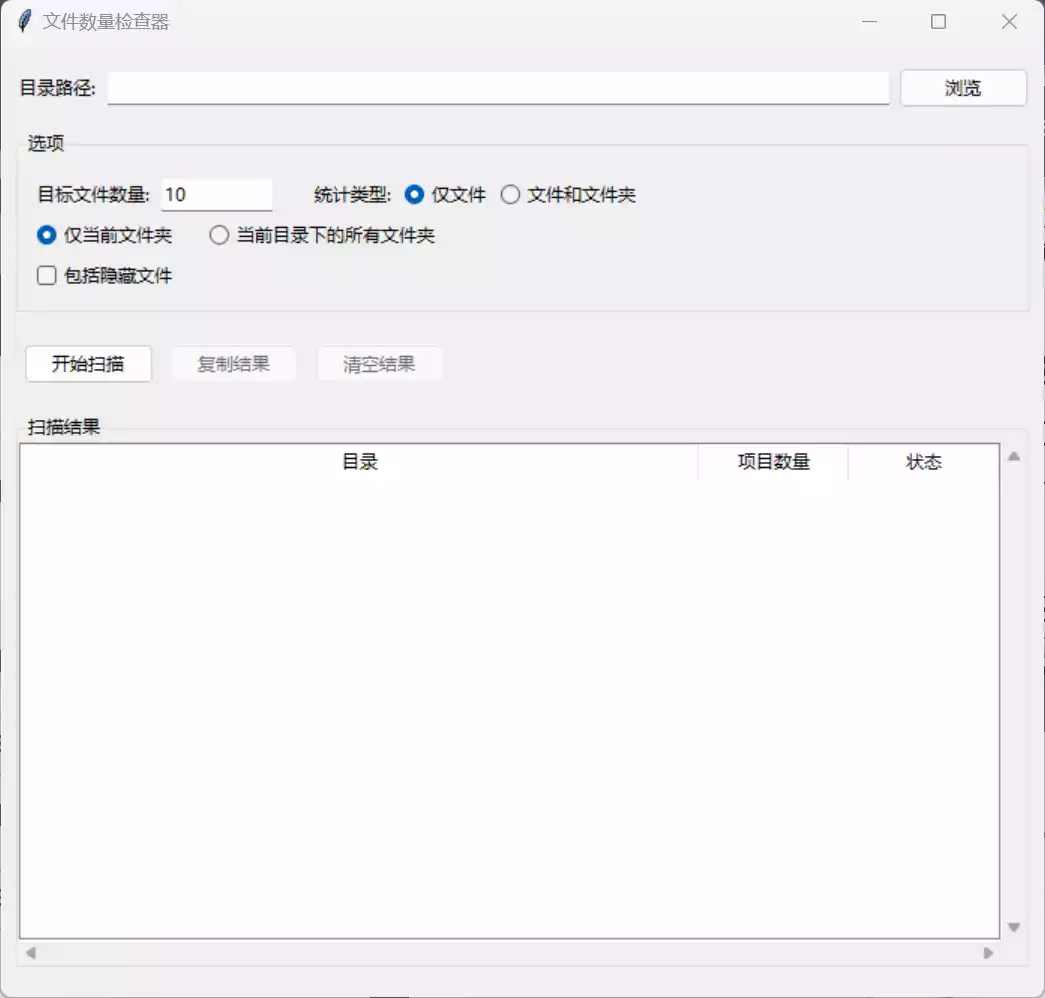Click inside the 目录路径 input field
Viewport: 1045px width, 998px height.
(x=500, y=88)
